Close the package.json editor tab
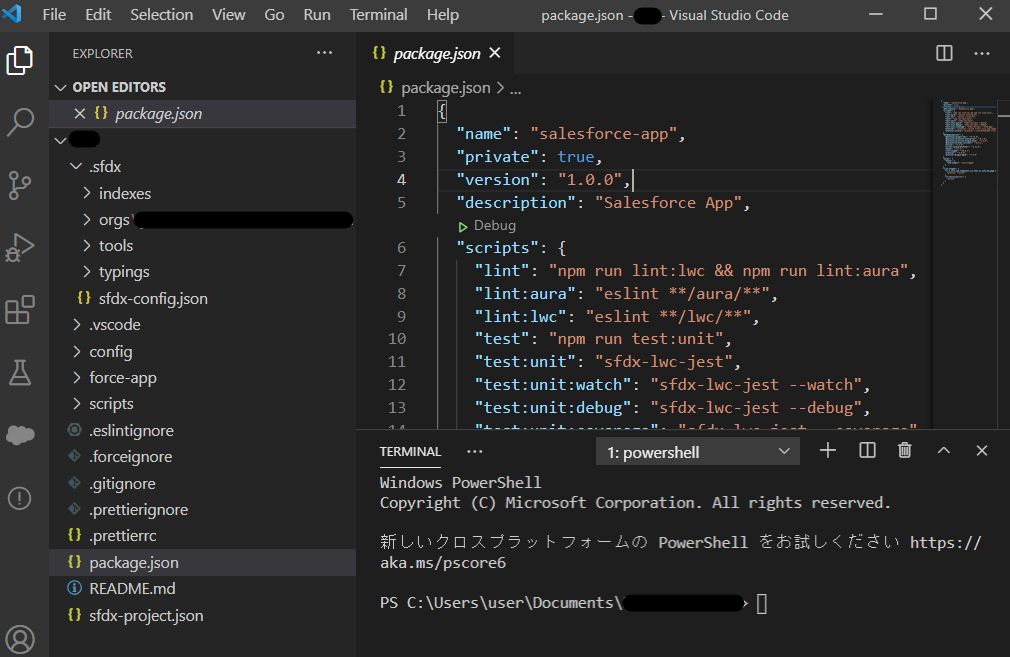This screenshot has height=657, width=1010. [495, 53]
